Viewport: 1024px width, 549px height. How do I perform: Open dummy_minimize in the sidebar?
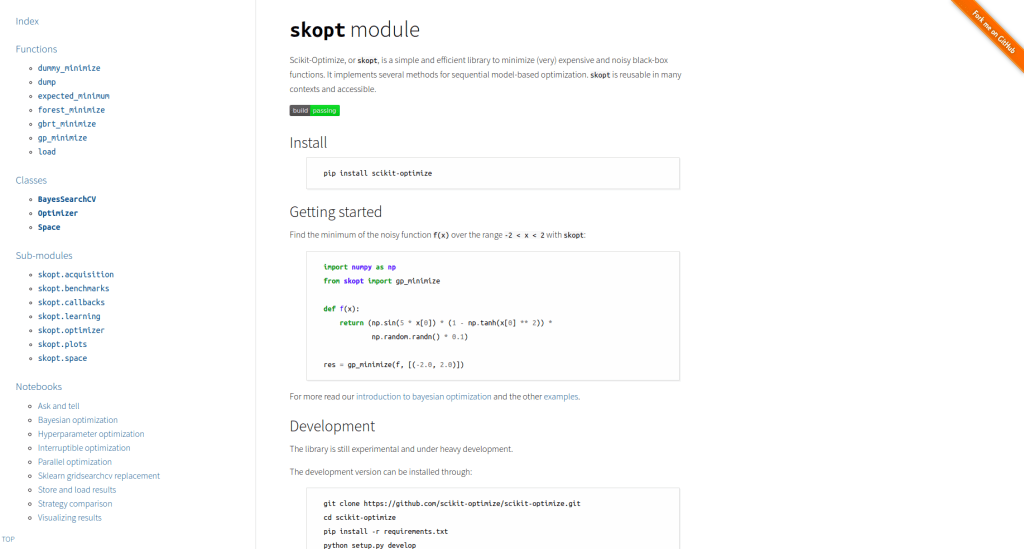click(x=69, y=68)
